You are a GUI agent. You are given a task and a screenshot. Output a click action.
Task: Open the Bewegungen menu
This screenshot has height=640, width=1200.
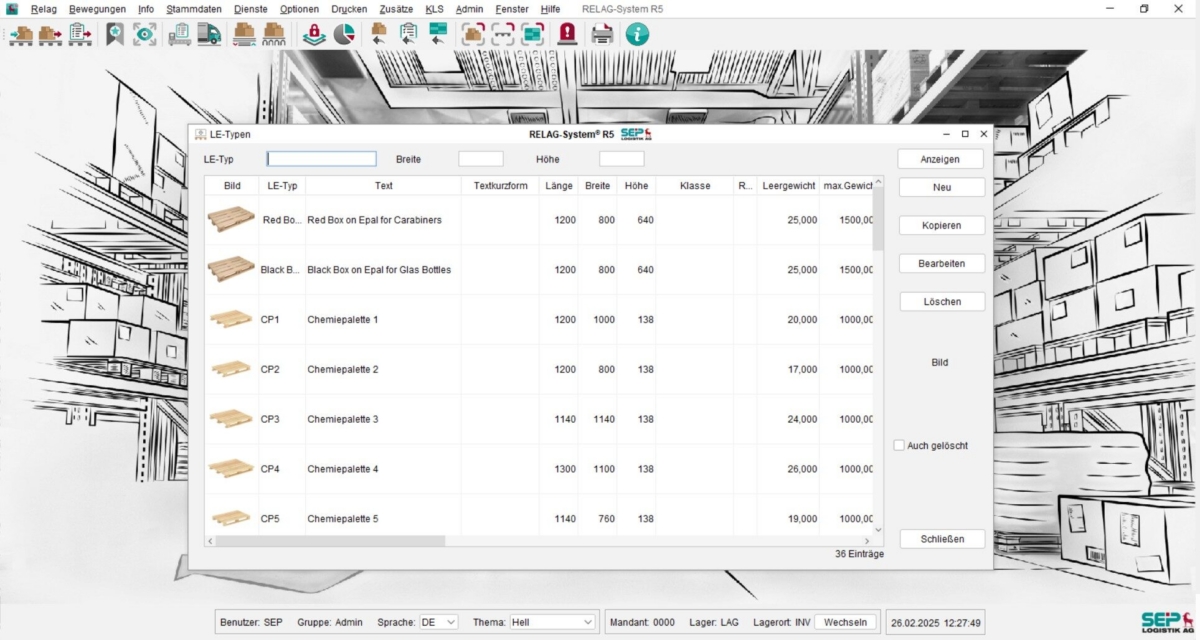pos(97,9)
